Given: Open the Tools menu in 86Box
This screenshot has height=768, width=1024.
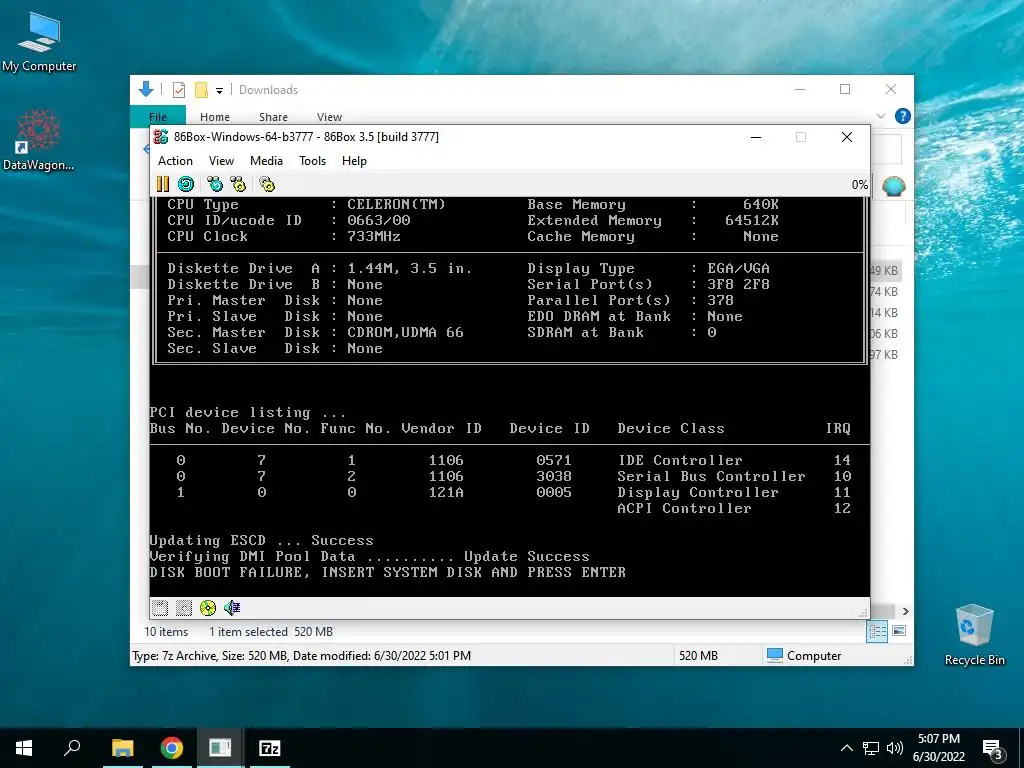Looking at the screenshot, I should [312, 161].
